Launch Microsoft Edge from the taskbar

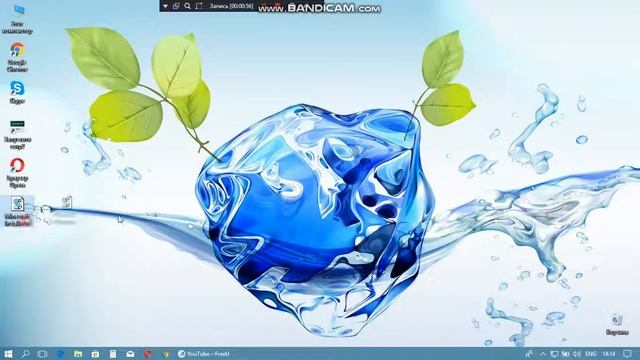60,354
